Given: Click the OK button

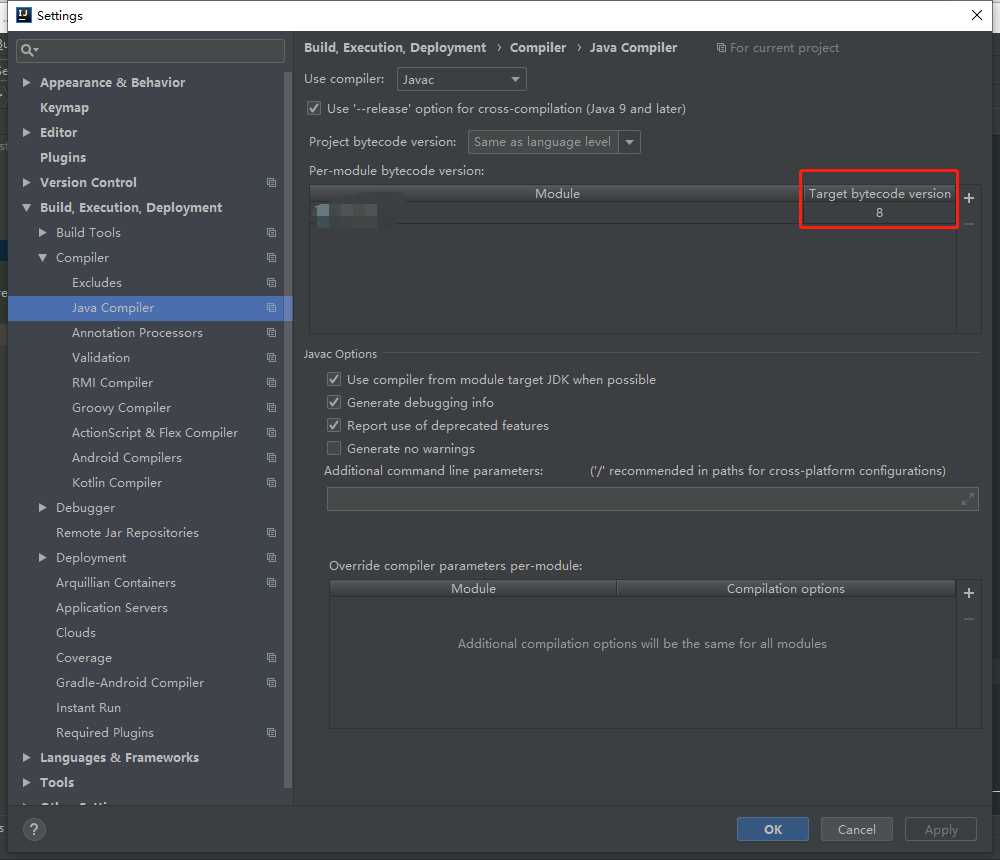Looking at the screenshot, I should tap(772, 829).
